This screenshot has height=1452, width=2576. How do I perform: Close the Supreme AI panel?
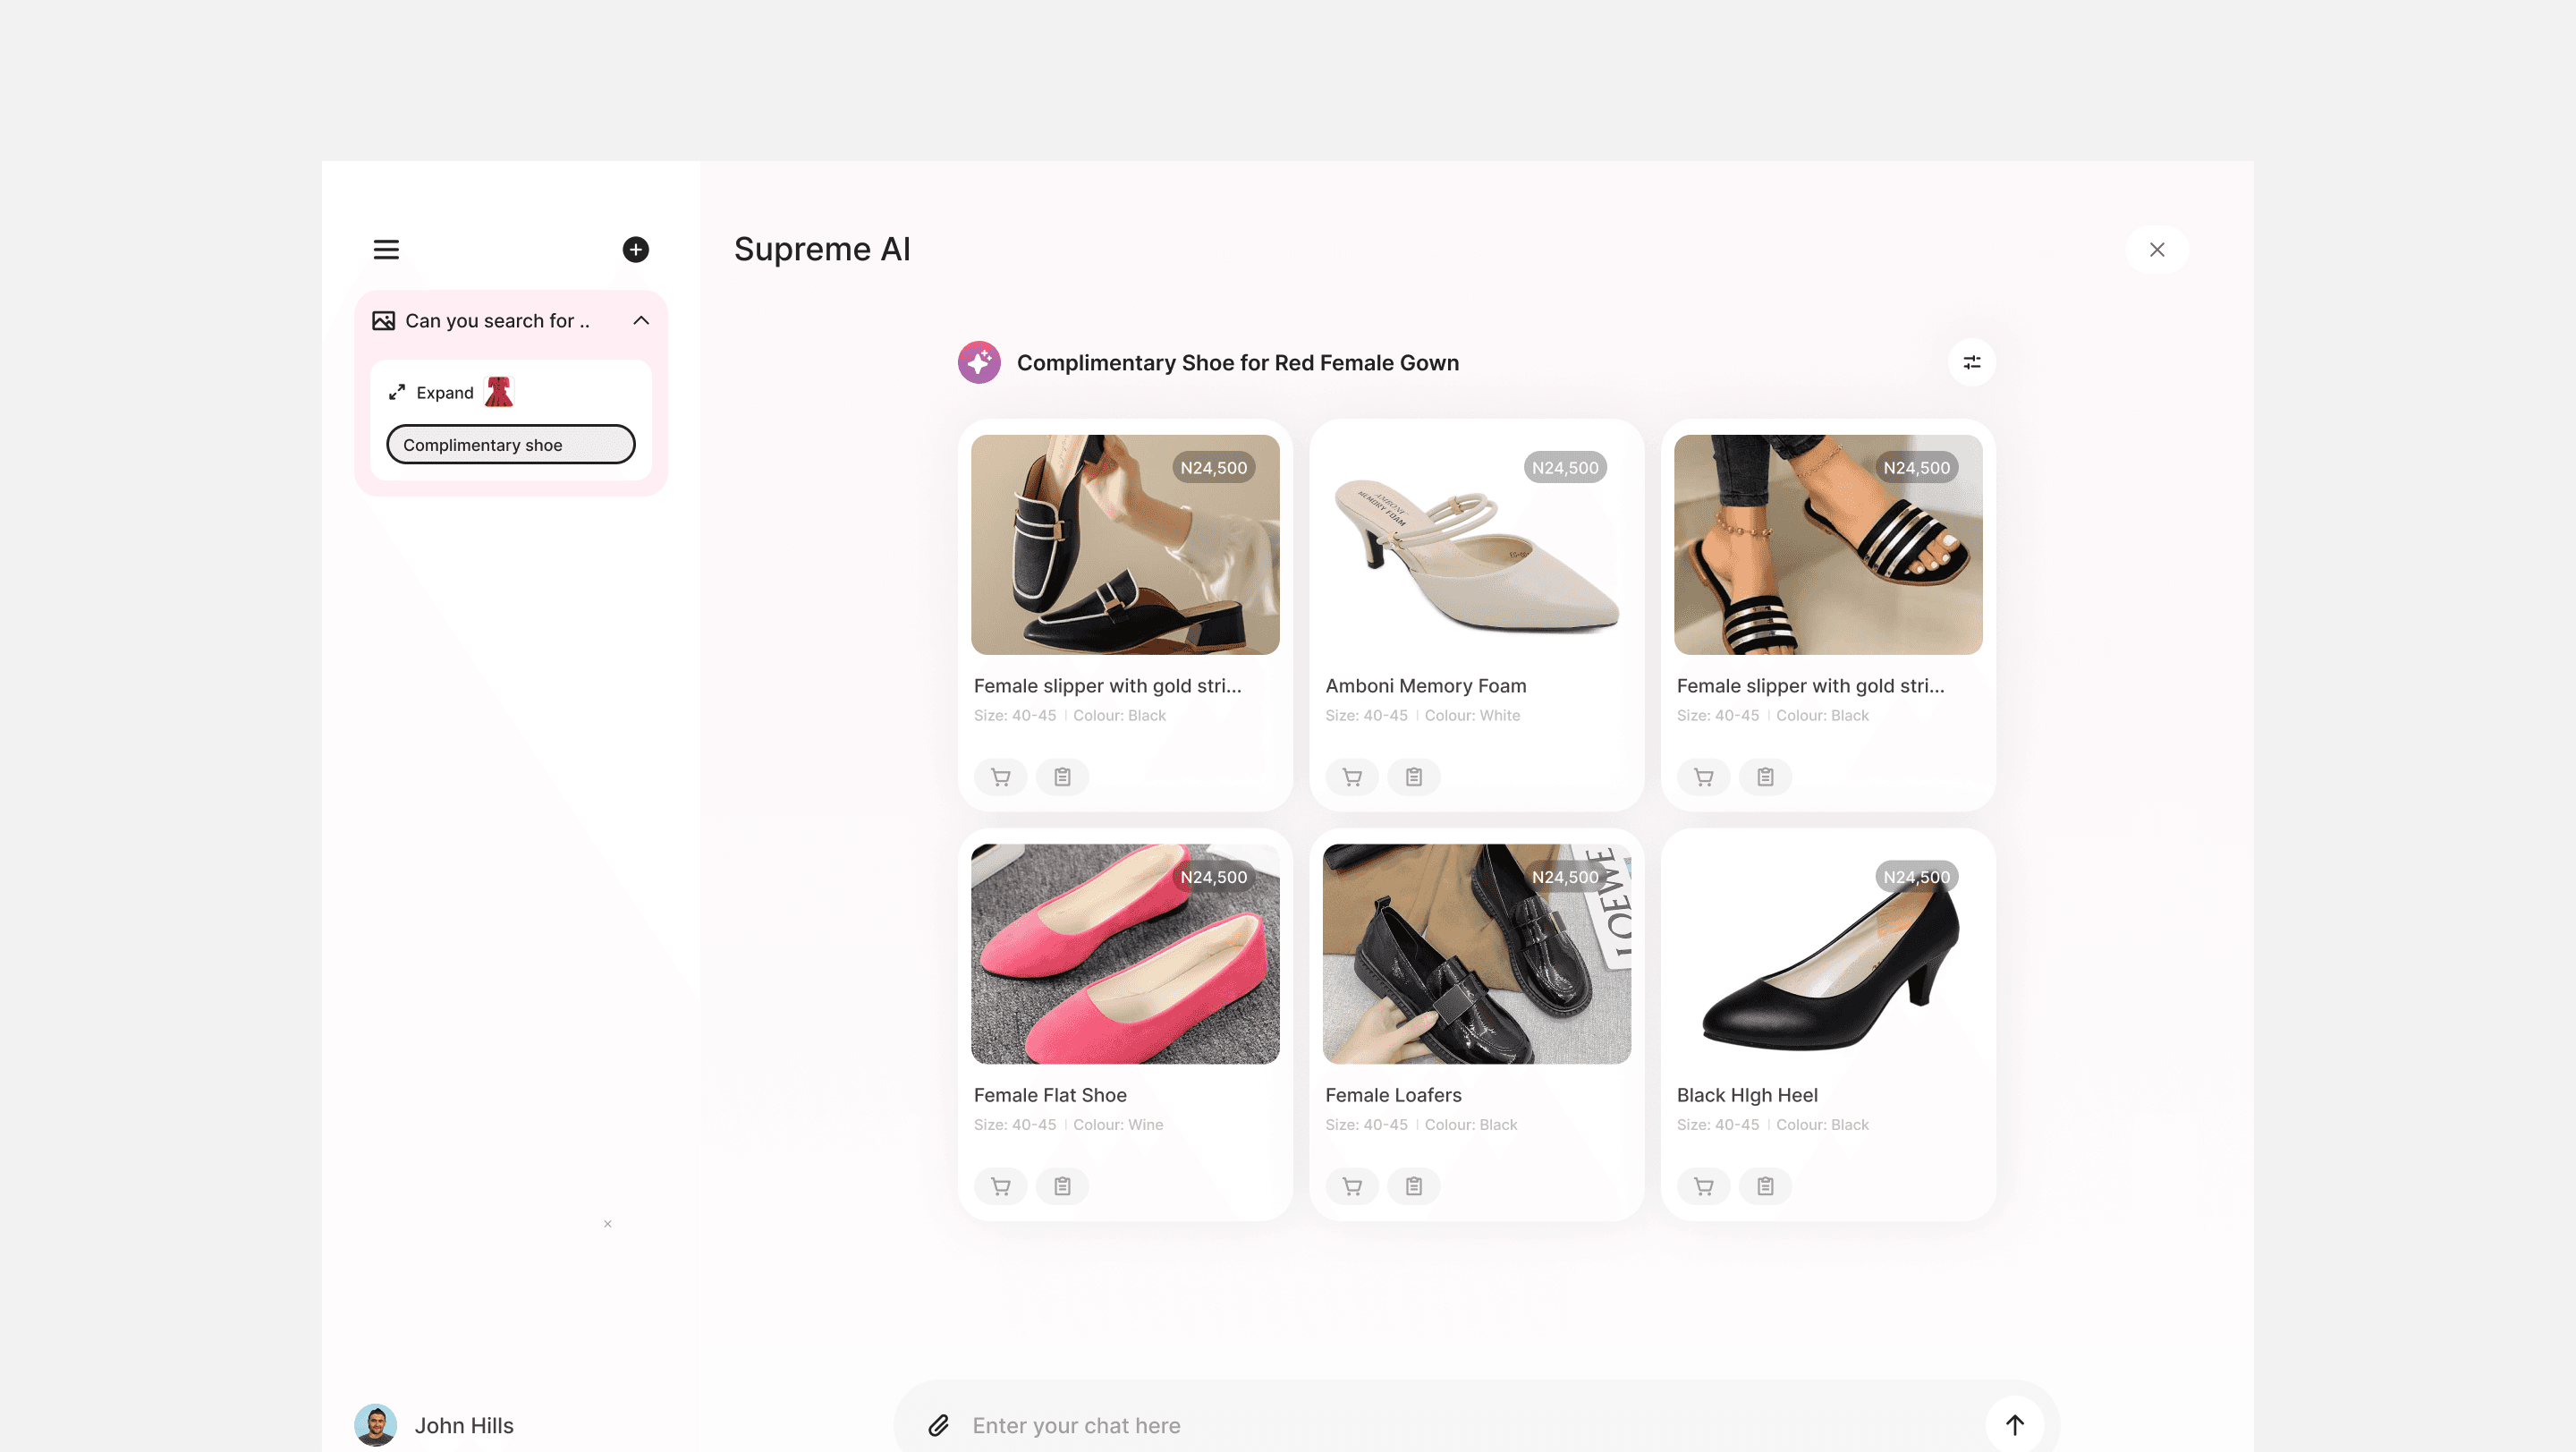click(2156, 250)
